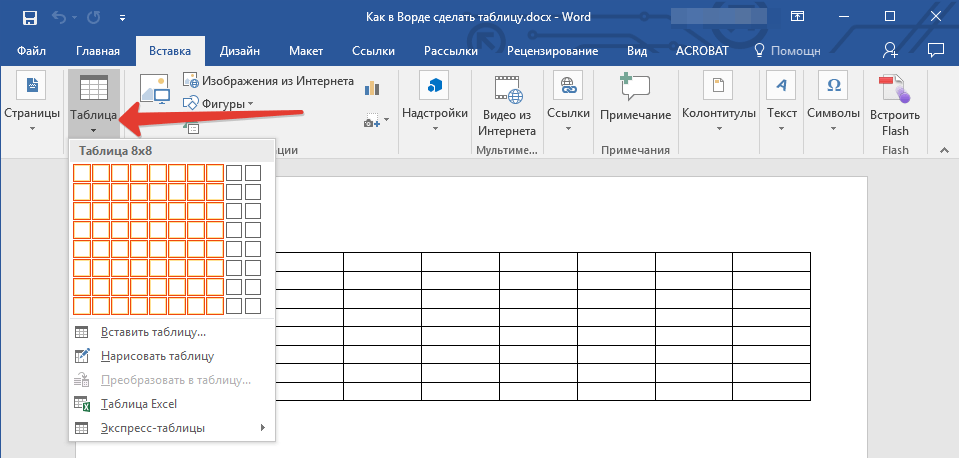Image resolution: width=959 pixels, height=458 pixels.
Task: Select Вставить таблицу... menu item
Action: pos(153,332)
